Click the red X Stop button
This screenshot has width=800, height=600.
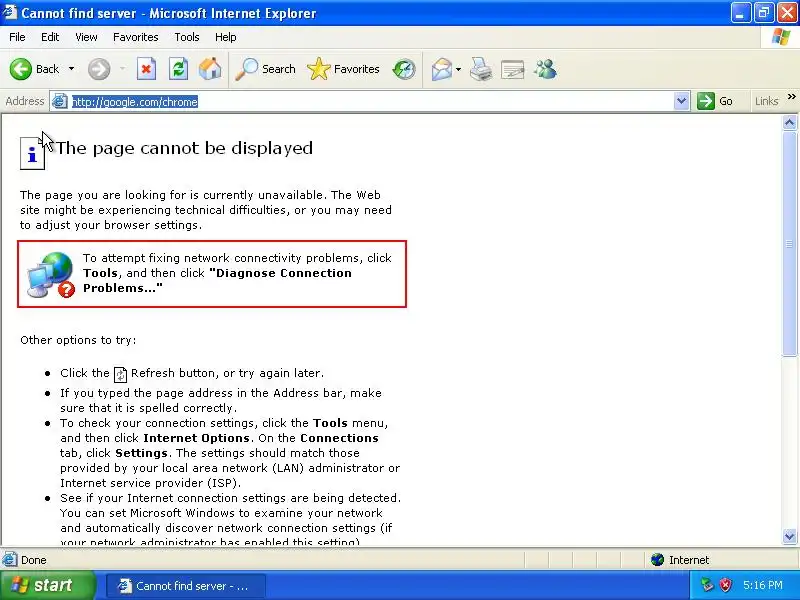click(146, 69)
